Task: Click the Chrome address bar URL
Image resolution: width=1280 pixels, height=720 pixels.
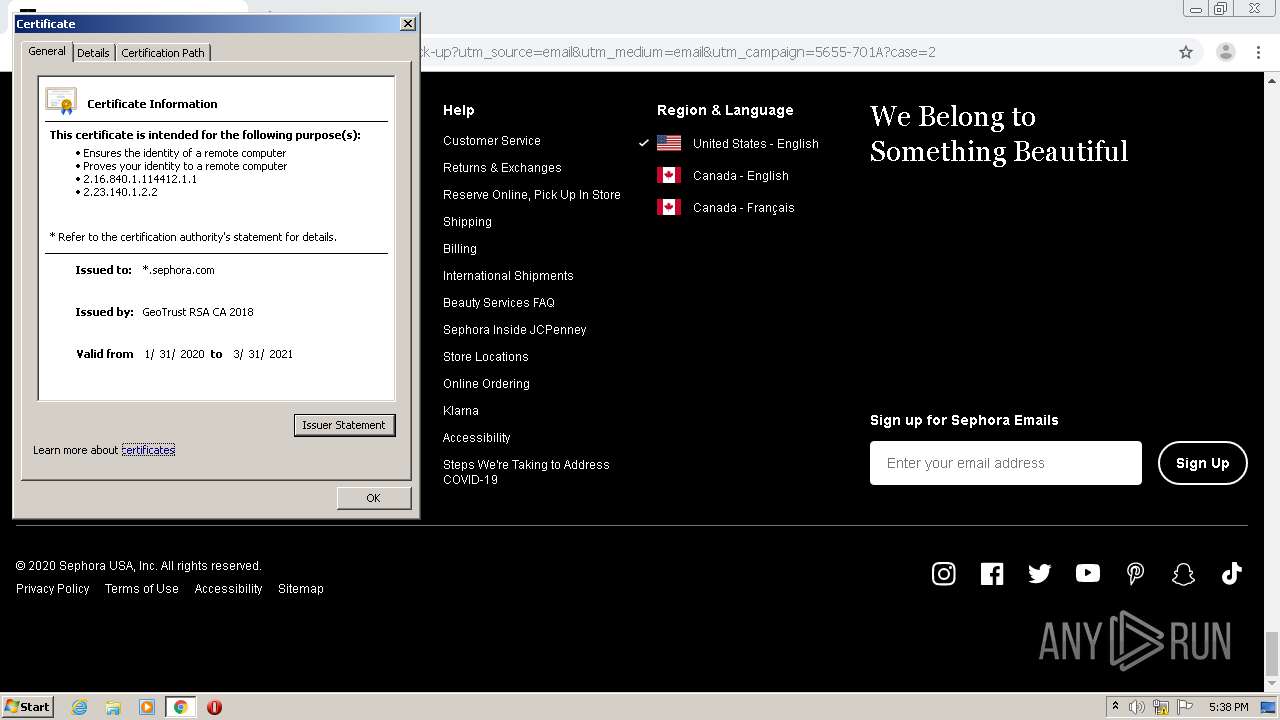Action: (x=678, y=52)
